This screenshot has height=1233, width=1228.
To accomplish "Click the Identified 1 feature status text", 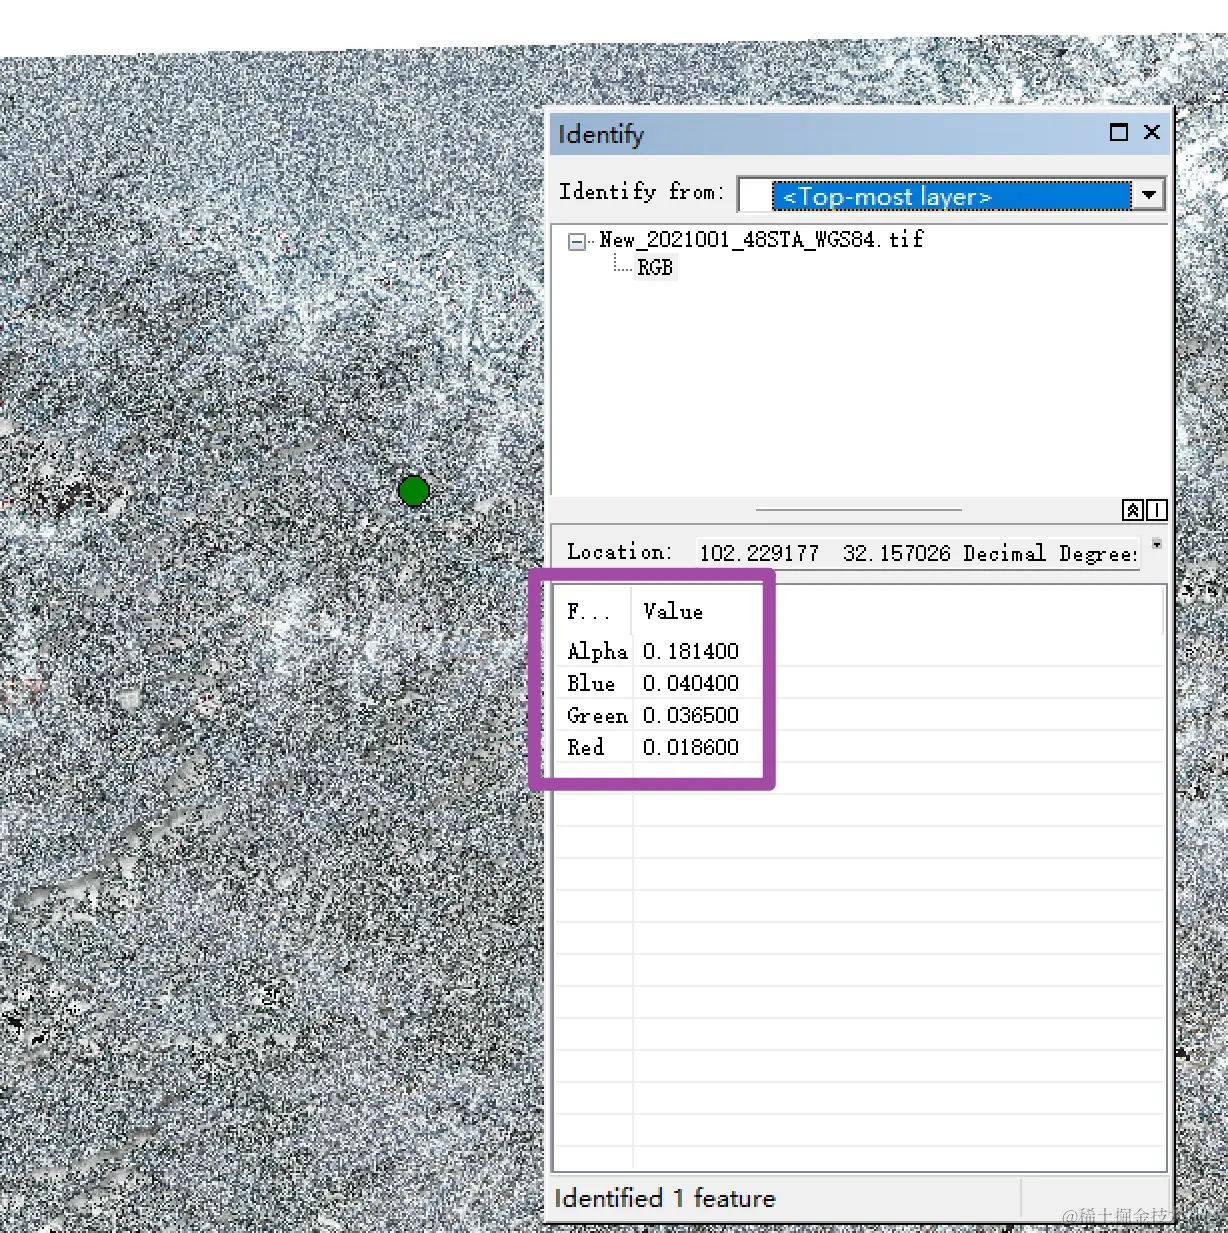I will pos(665,1198).
